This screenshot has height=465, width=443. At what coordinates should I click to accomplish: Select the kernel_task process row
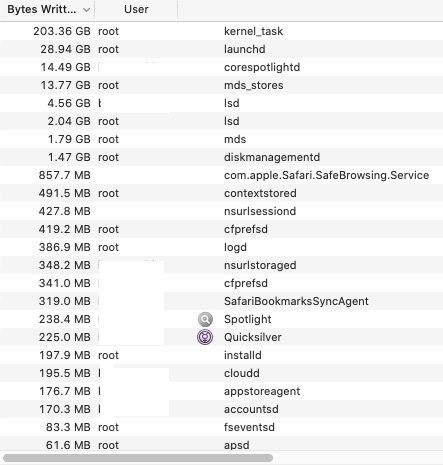tap(221, 31)
